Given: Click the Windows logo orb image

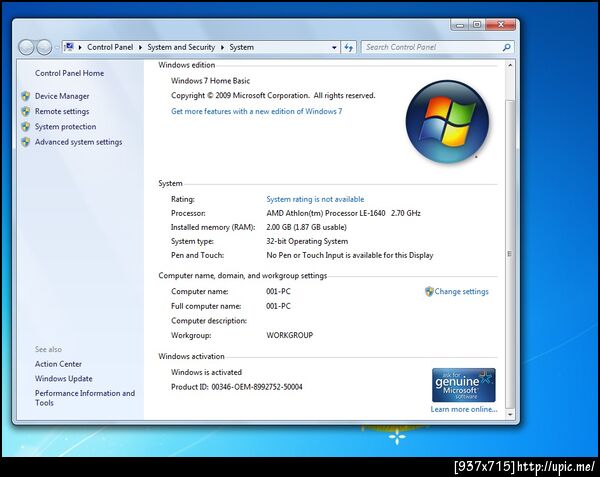Looking at the screenshot, I should pyautogui.click(x=447, y=122).
